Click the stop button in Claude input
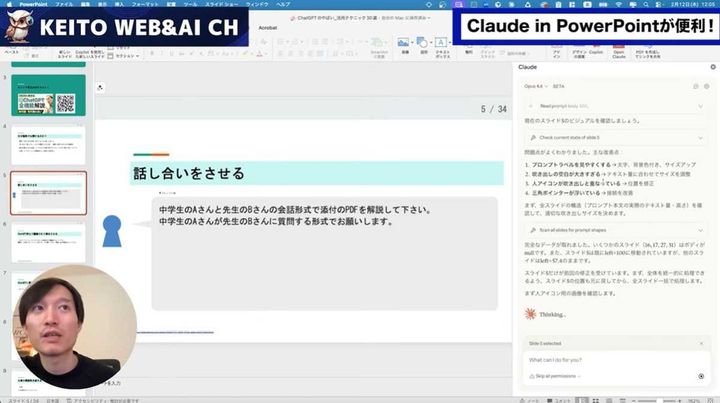Image resolution: width=720 pixels, height=403 pixels. [701, 376]
